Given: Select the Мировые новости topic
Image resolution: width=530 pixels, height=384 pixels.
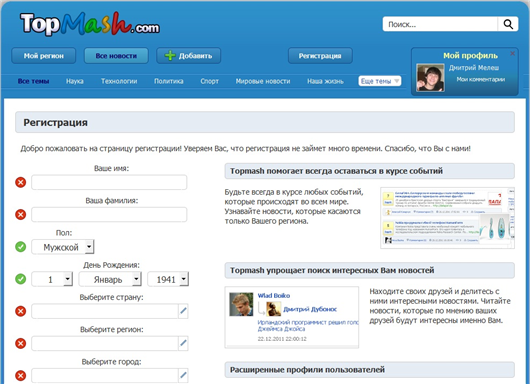Looking at the screenshot, I should (x=263, y=81).
